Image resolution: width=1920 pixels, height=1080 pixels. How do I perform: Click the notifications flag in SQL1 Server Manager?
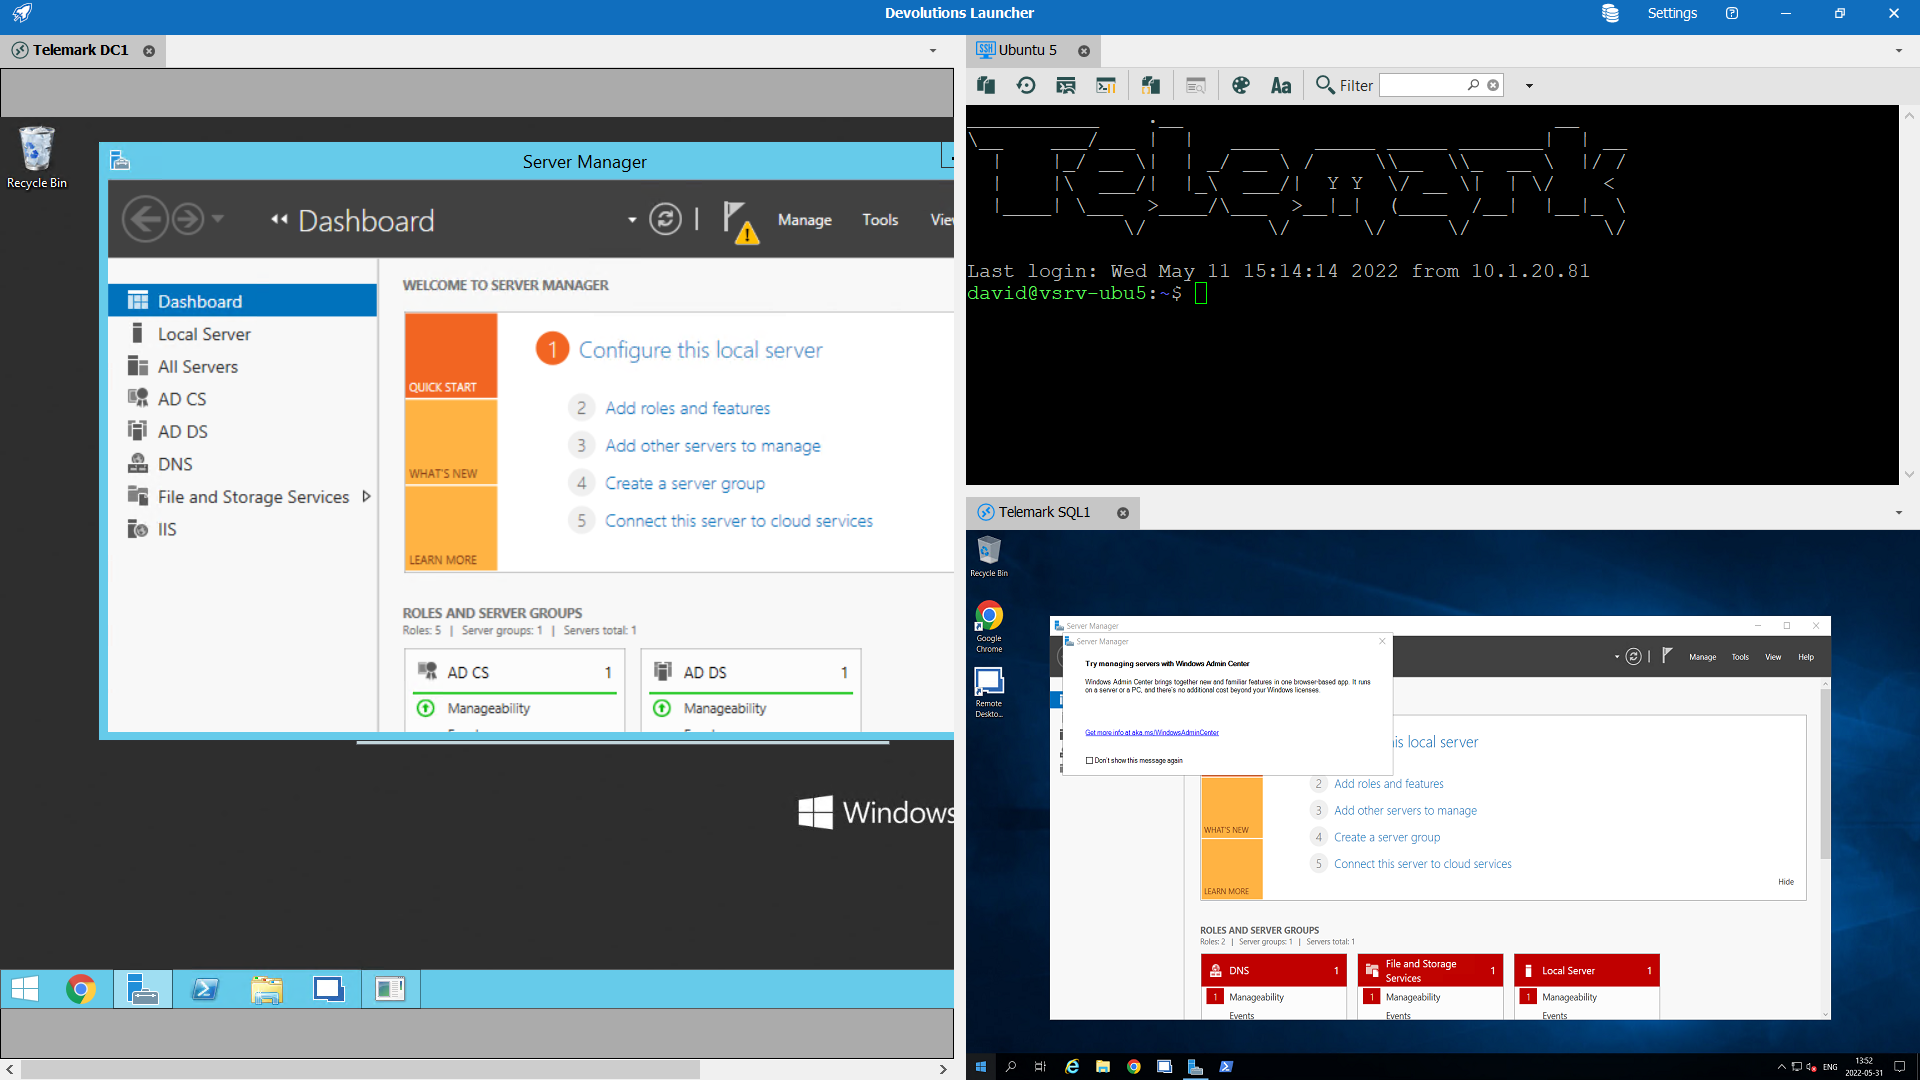[1666, 656]
